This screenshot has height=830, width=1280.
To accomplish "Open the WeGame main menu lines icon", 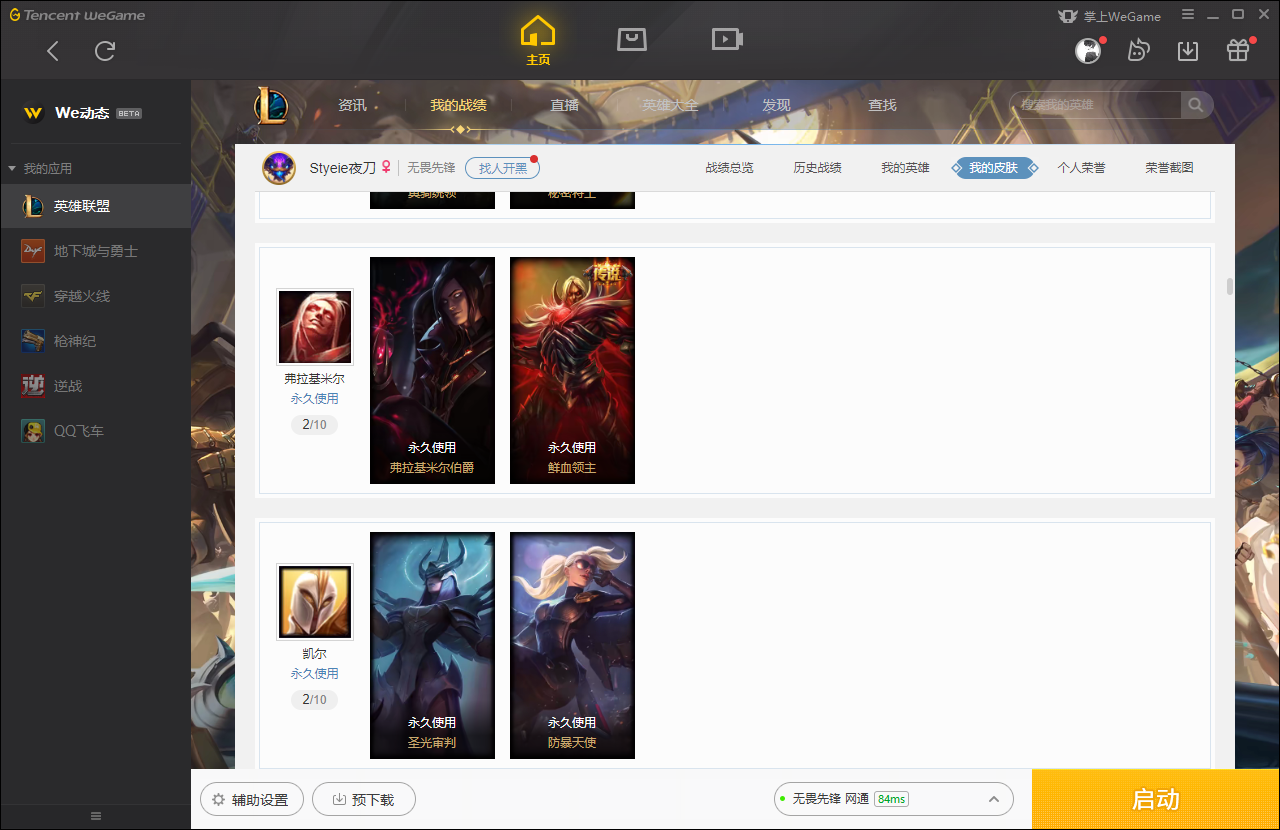I will tap(1188, 15).
